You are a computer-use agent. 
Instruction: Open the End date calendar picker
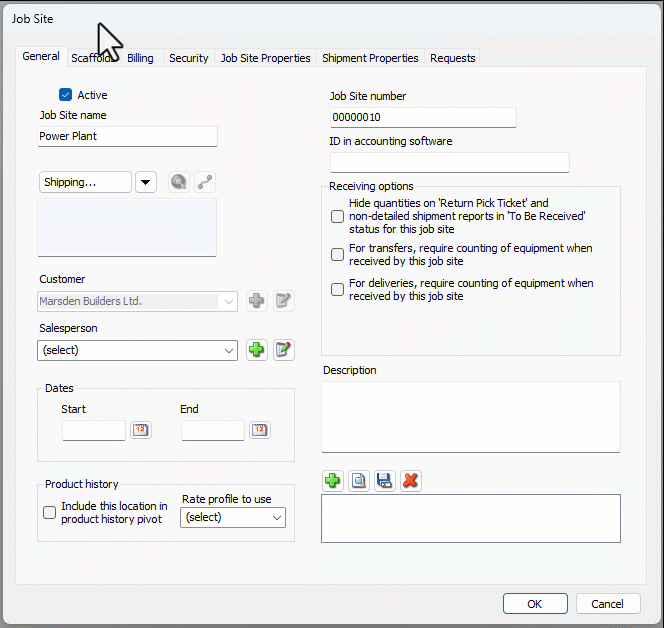pyautogui.click(x=260, y=430)
